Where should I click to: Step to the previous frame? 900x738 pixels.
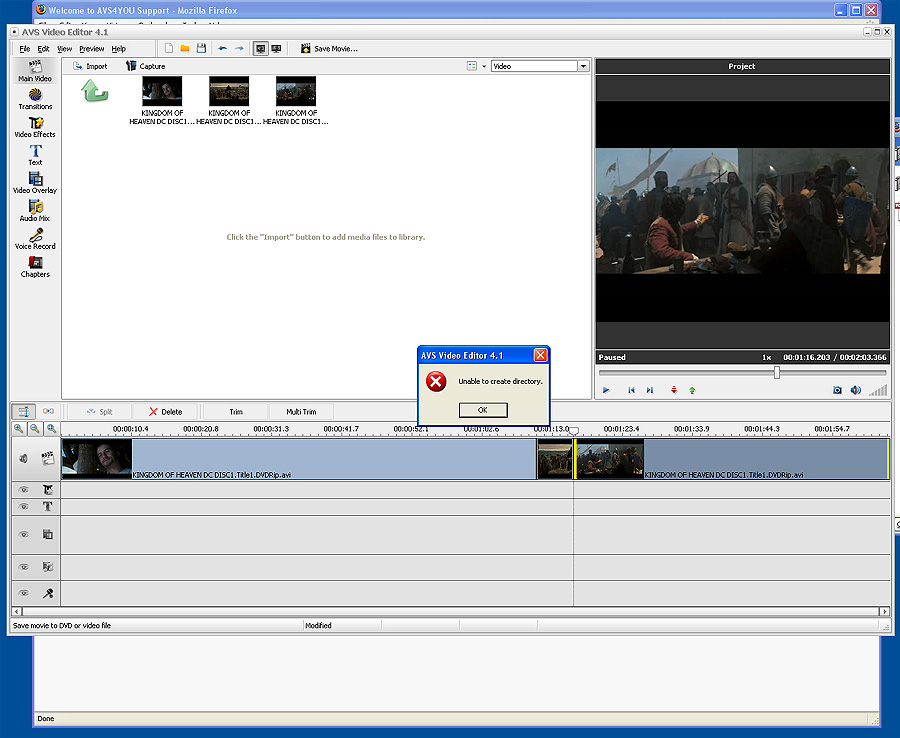pos(631,390)
